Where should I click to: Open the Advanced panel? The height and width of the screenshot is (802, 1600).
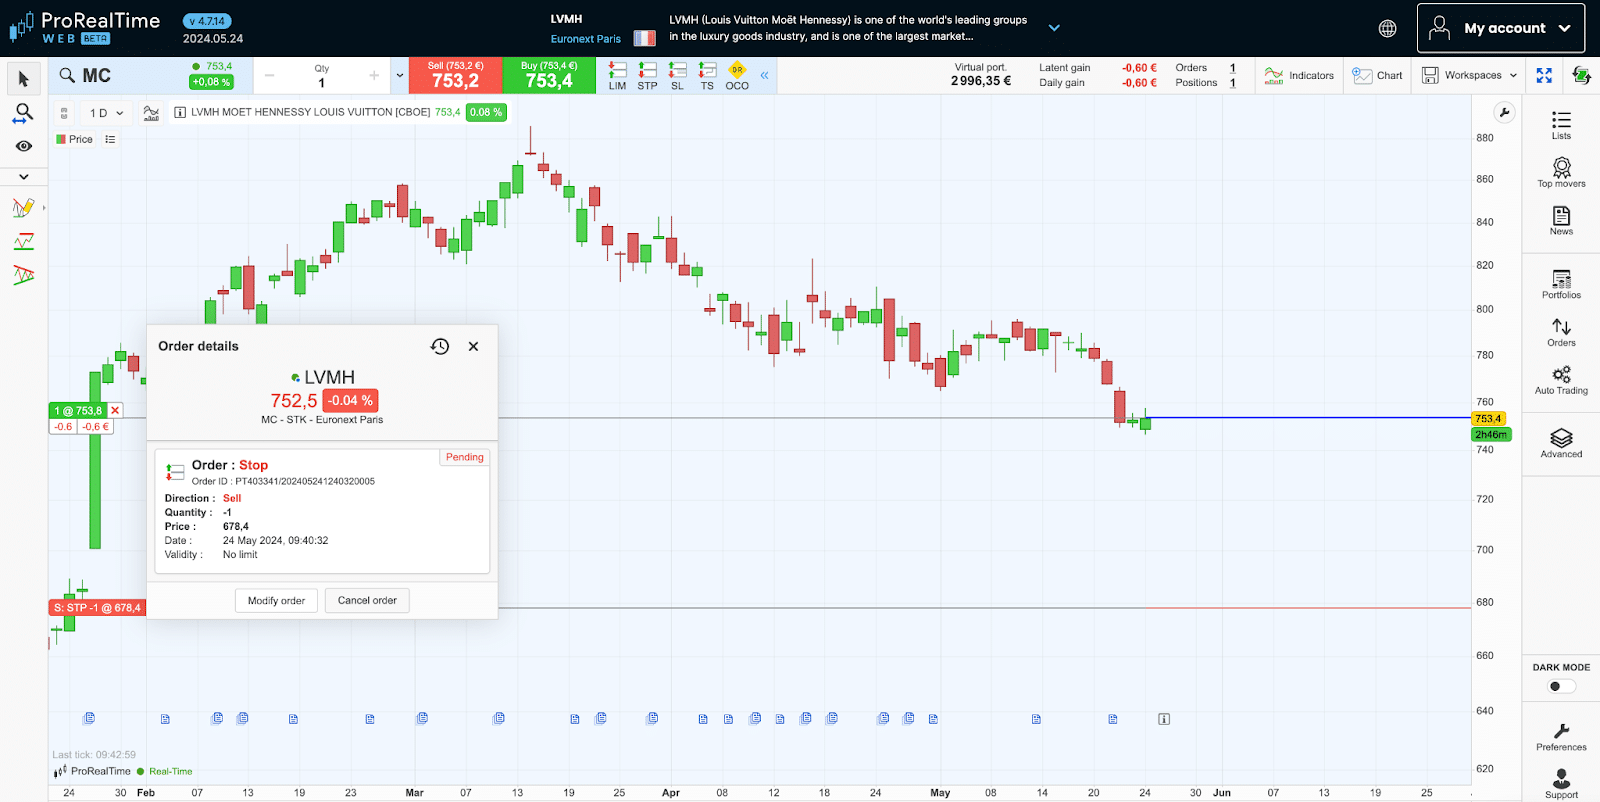[1561, 443]
